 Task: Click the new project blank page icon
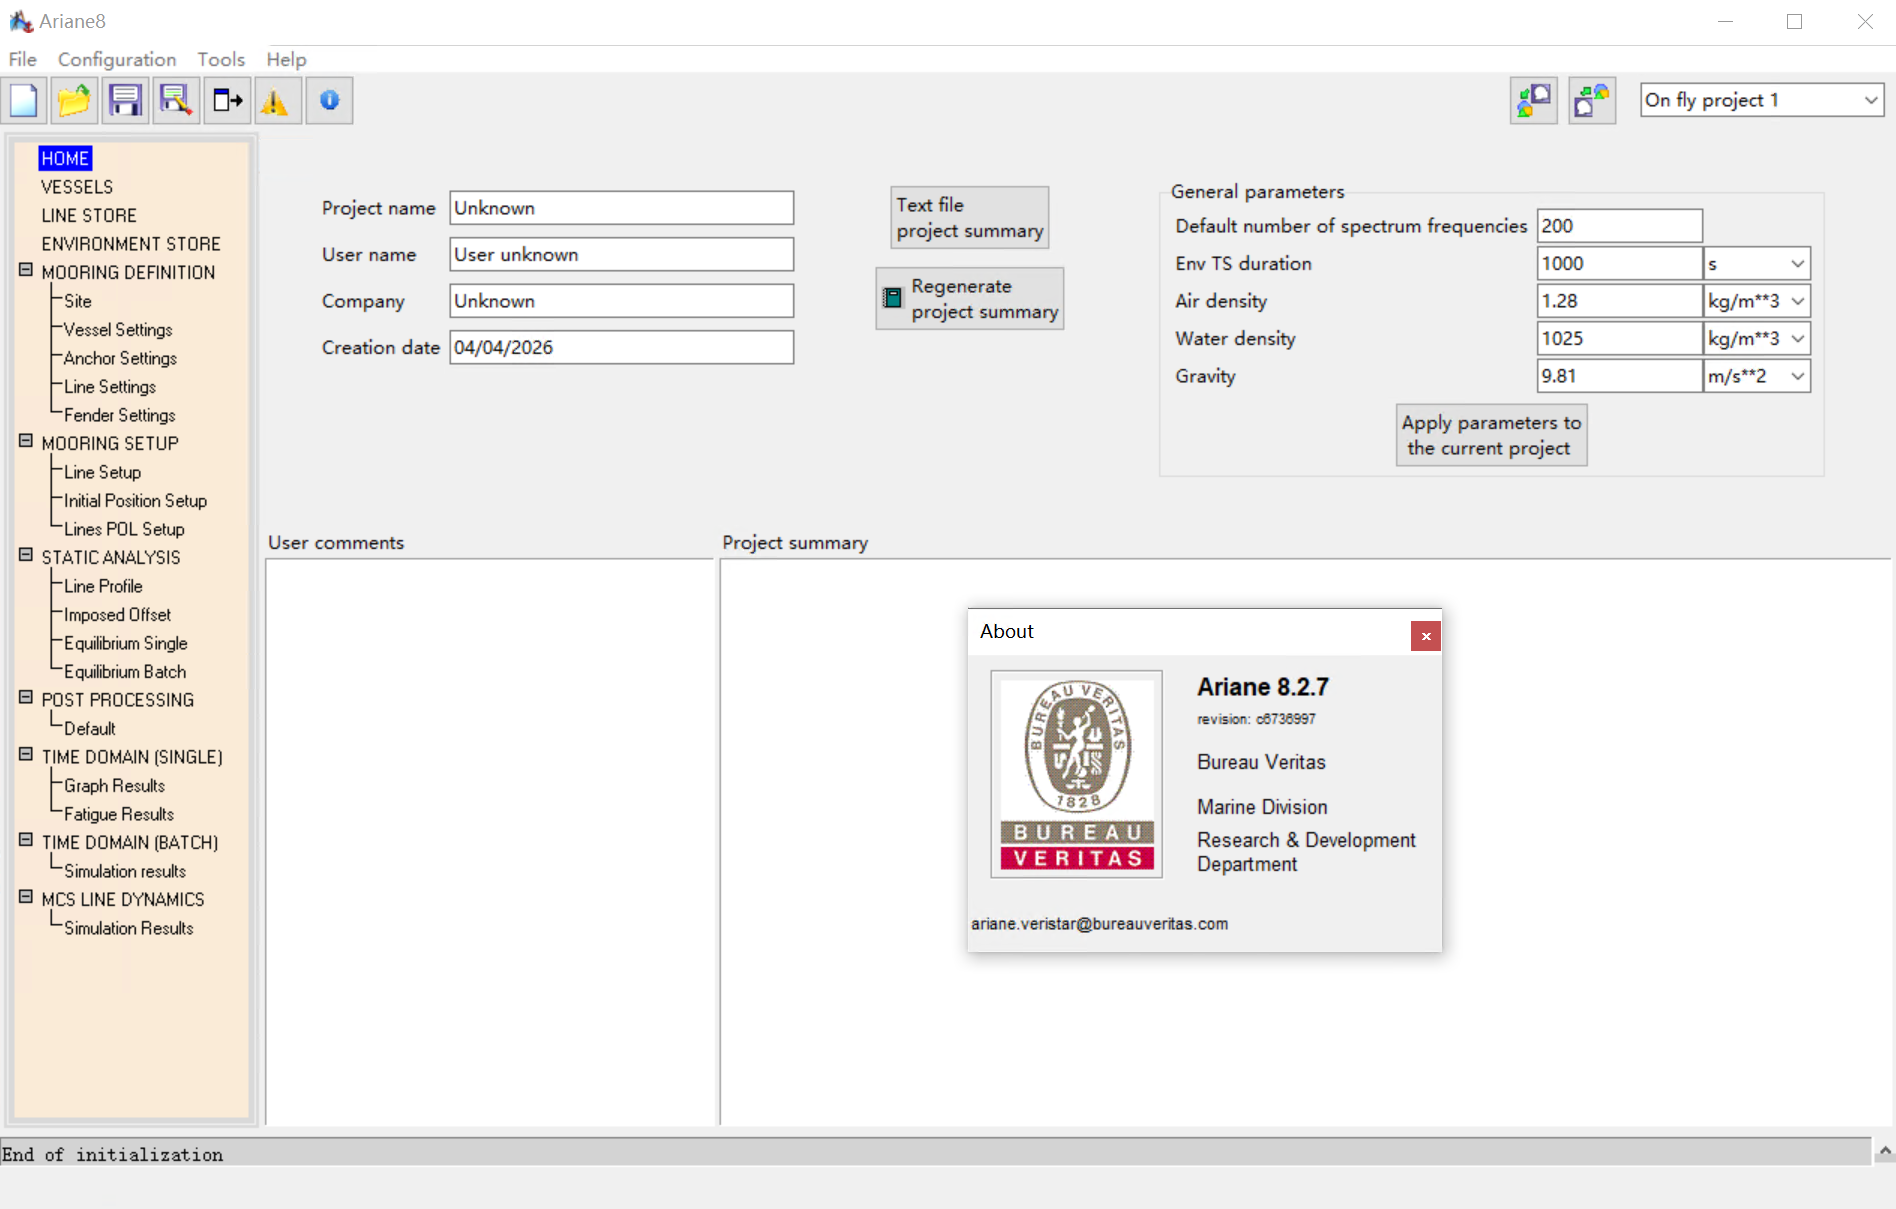pos(25,100)
